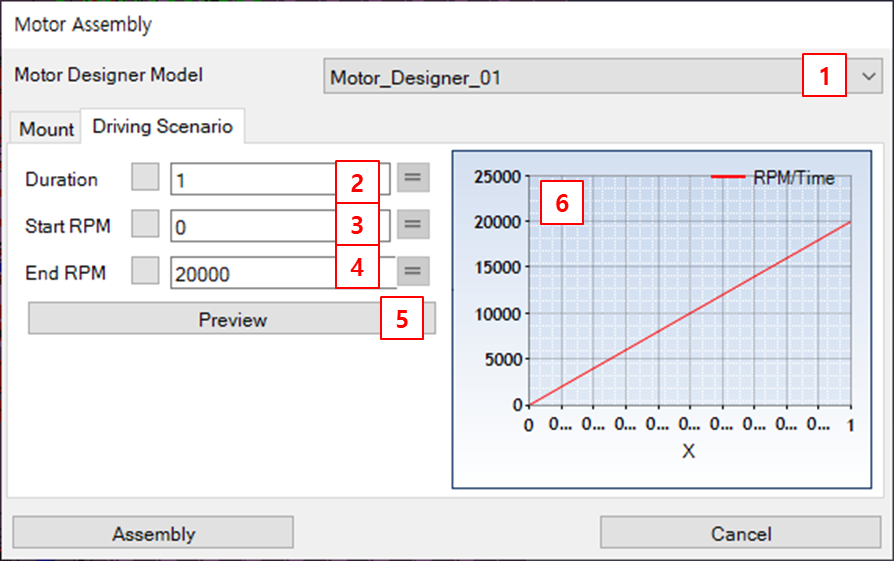
Task: Click the Assembly button
Action: click(x=153, y=533)
